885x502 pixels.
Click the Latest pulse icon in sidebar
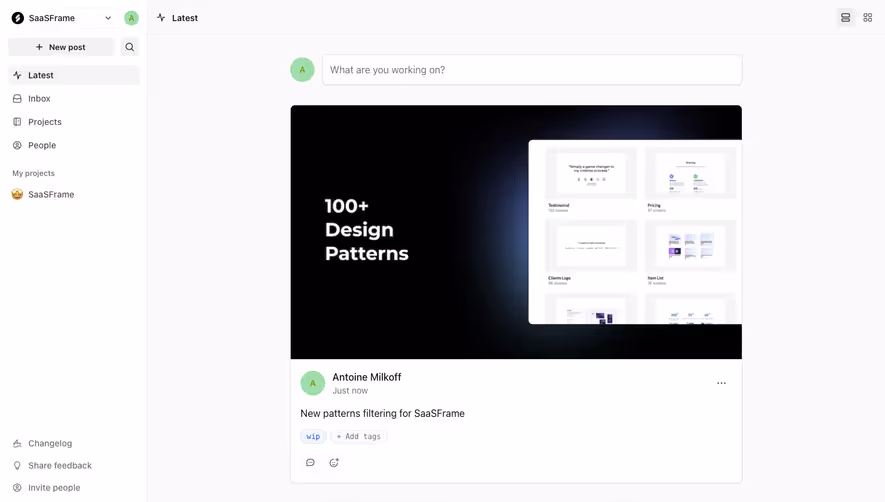pyautogui.click(x=17, y=75)
